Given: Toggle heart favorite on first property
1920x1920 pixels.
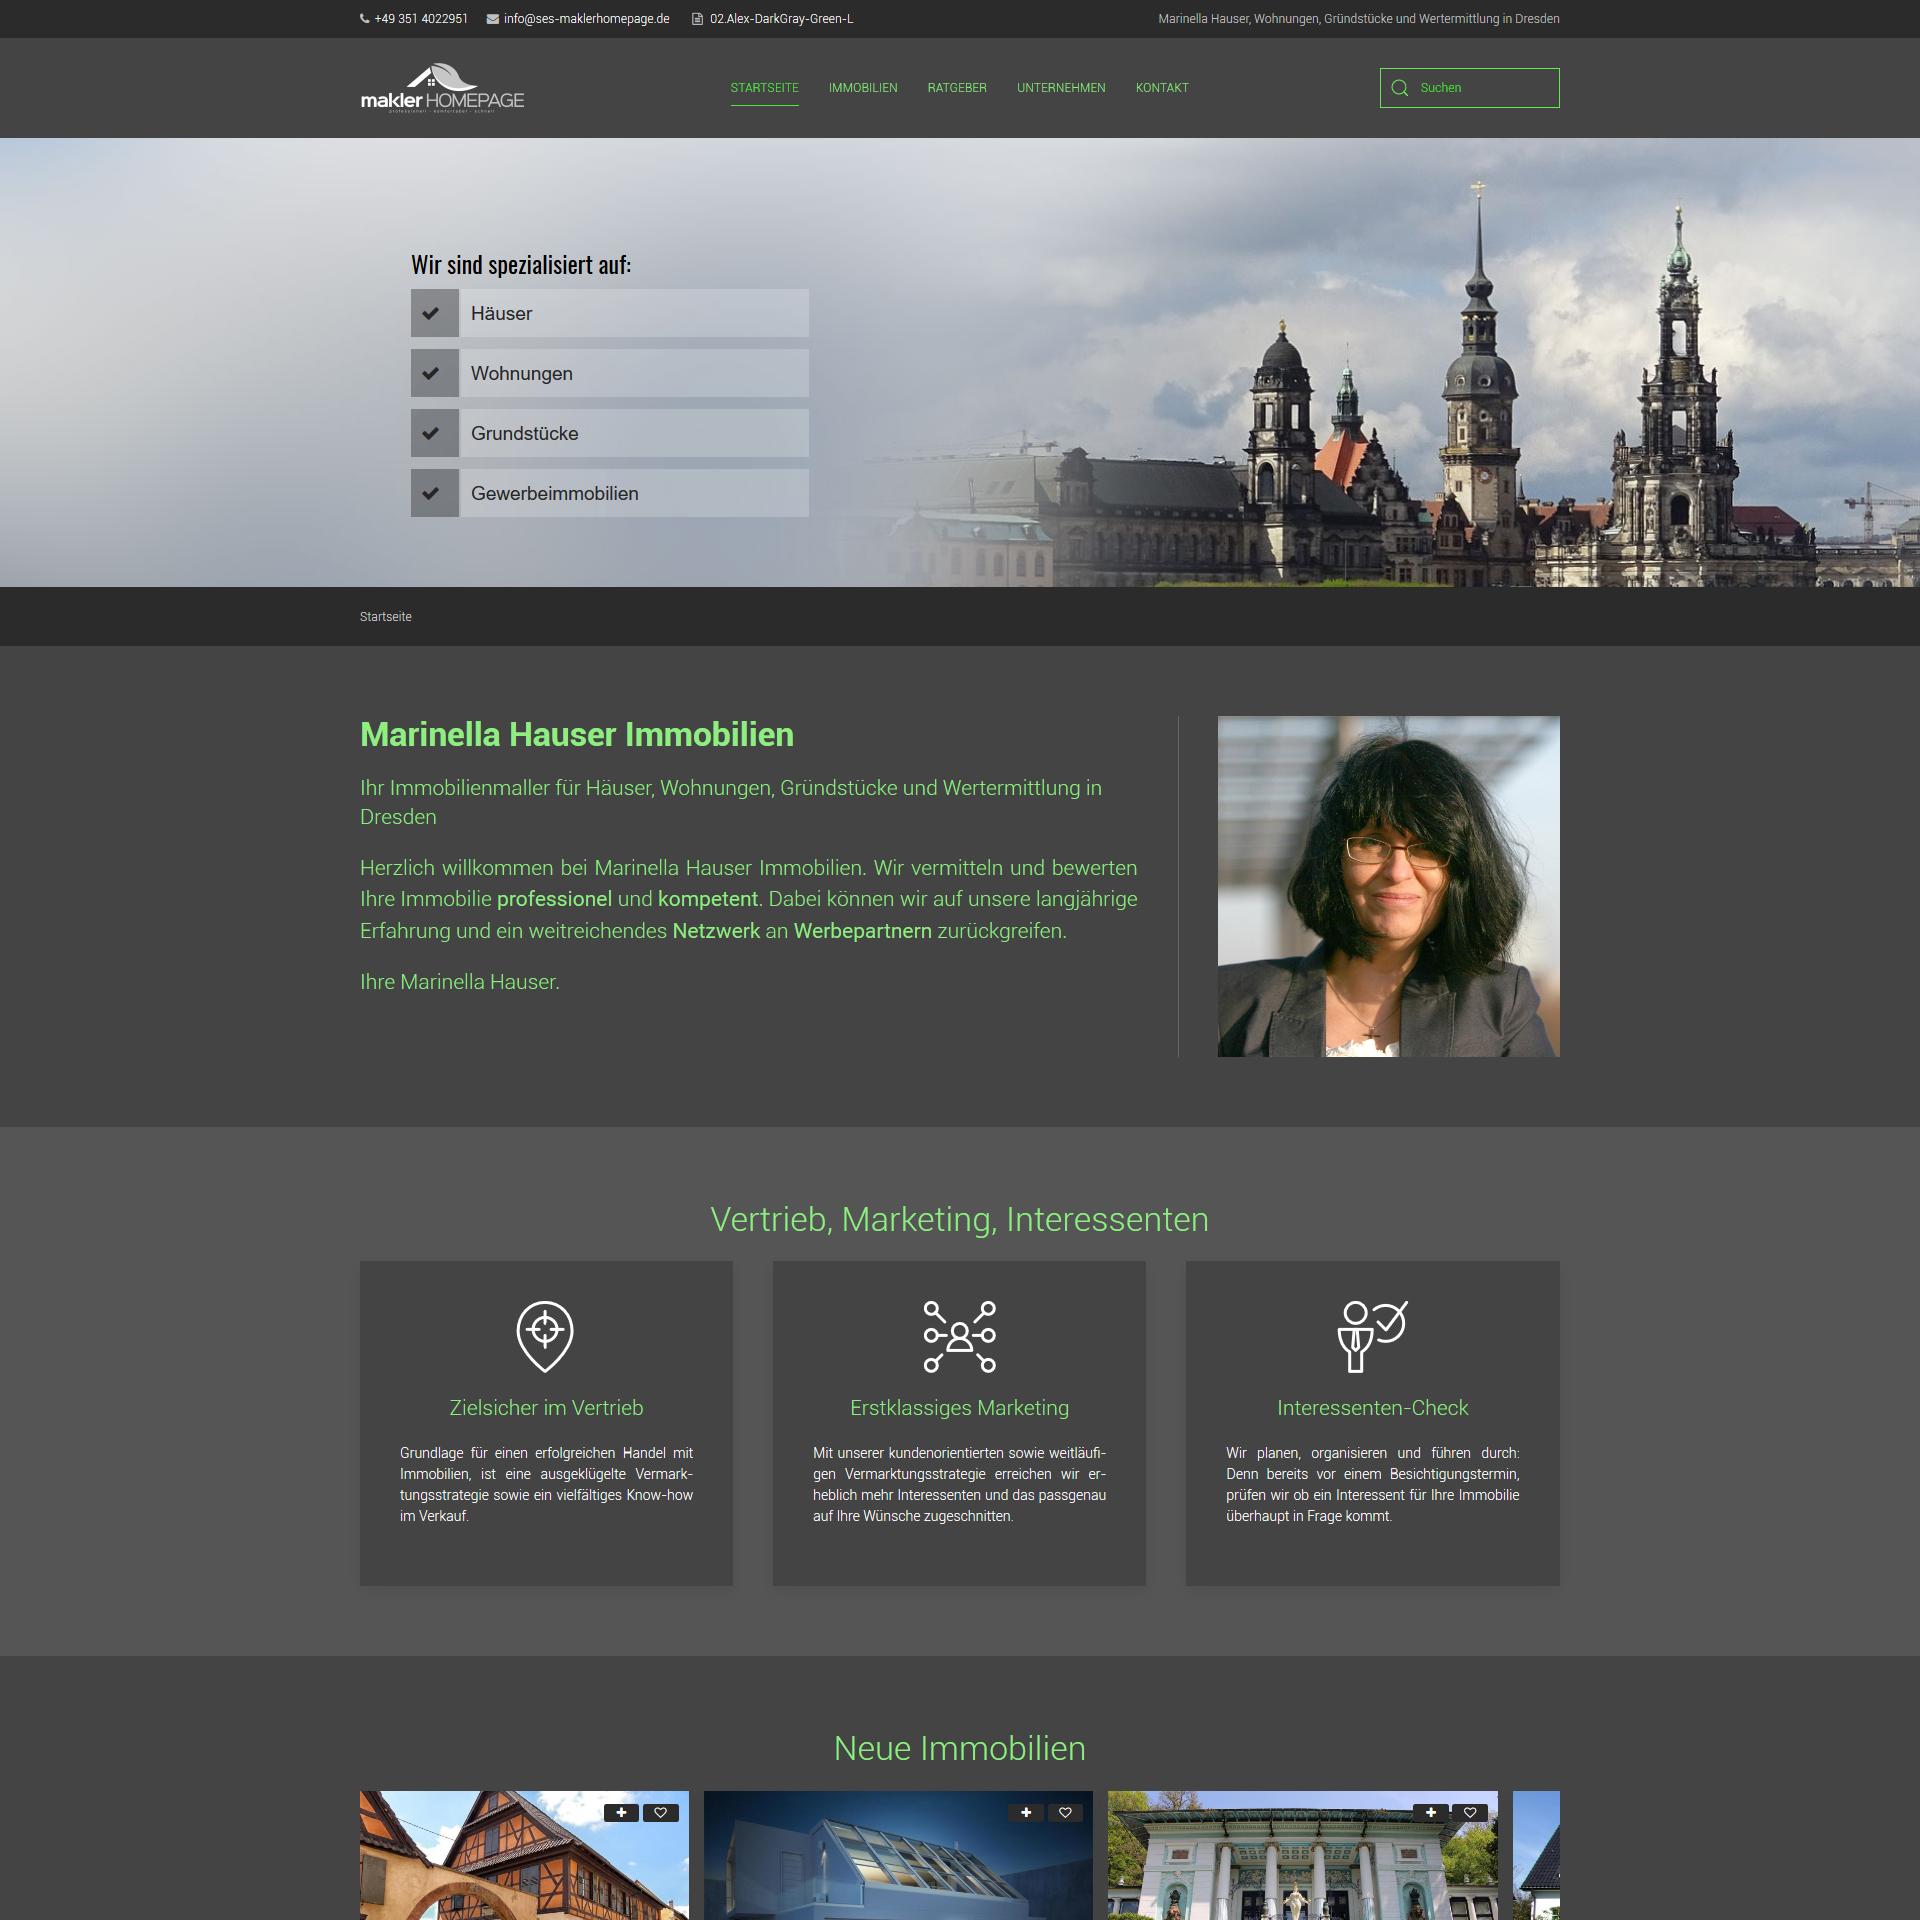Looking at the screenshot, I should tap(660, 1813).
